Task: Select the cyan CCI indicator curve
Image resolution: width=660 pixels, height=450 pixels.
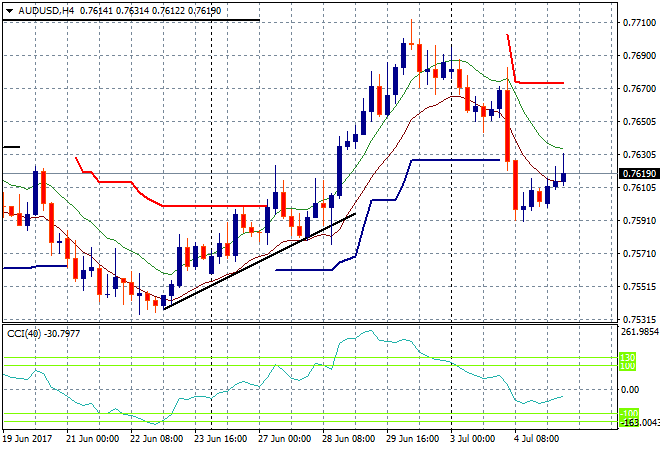Action: (283, 377)
